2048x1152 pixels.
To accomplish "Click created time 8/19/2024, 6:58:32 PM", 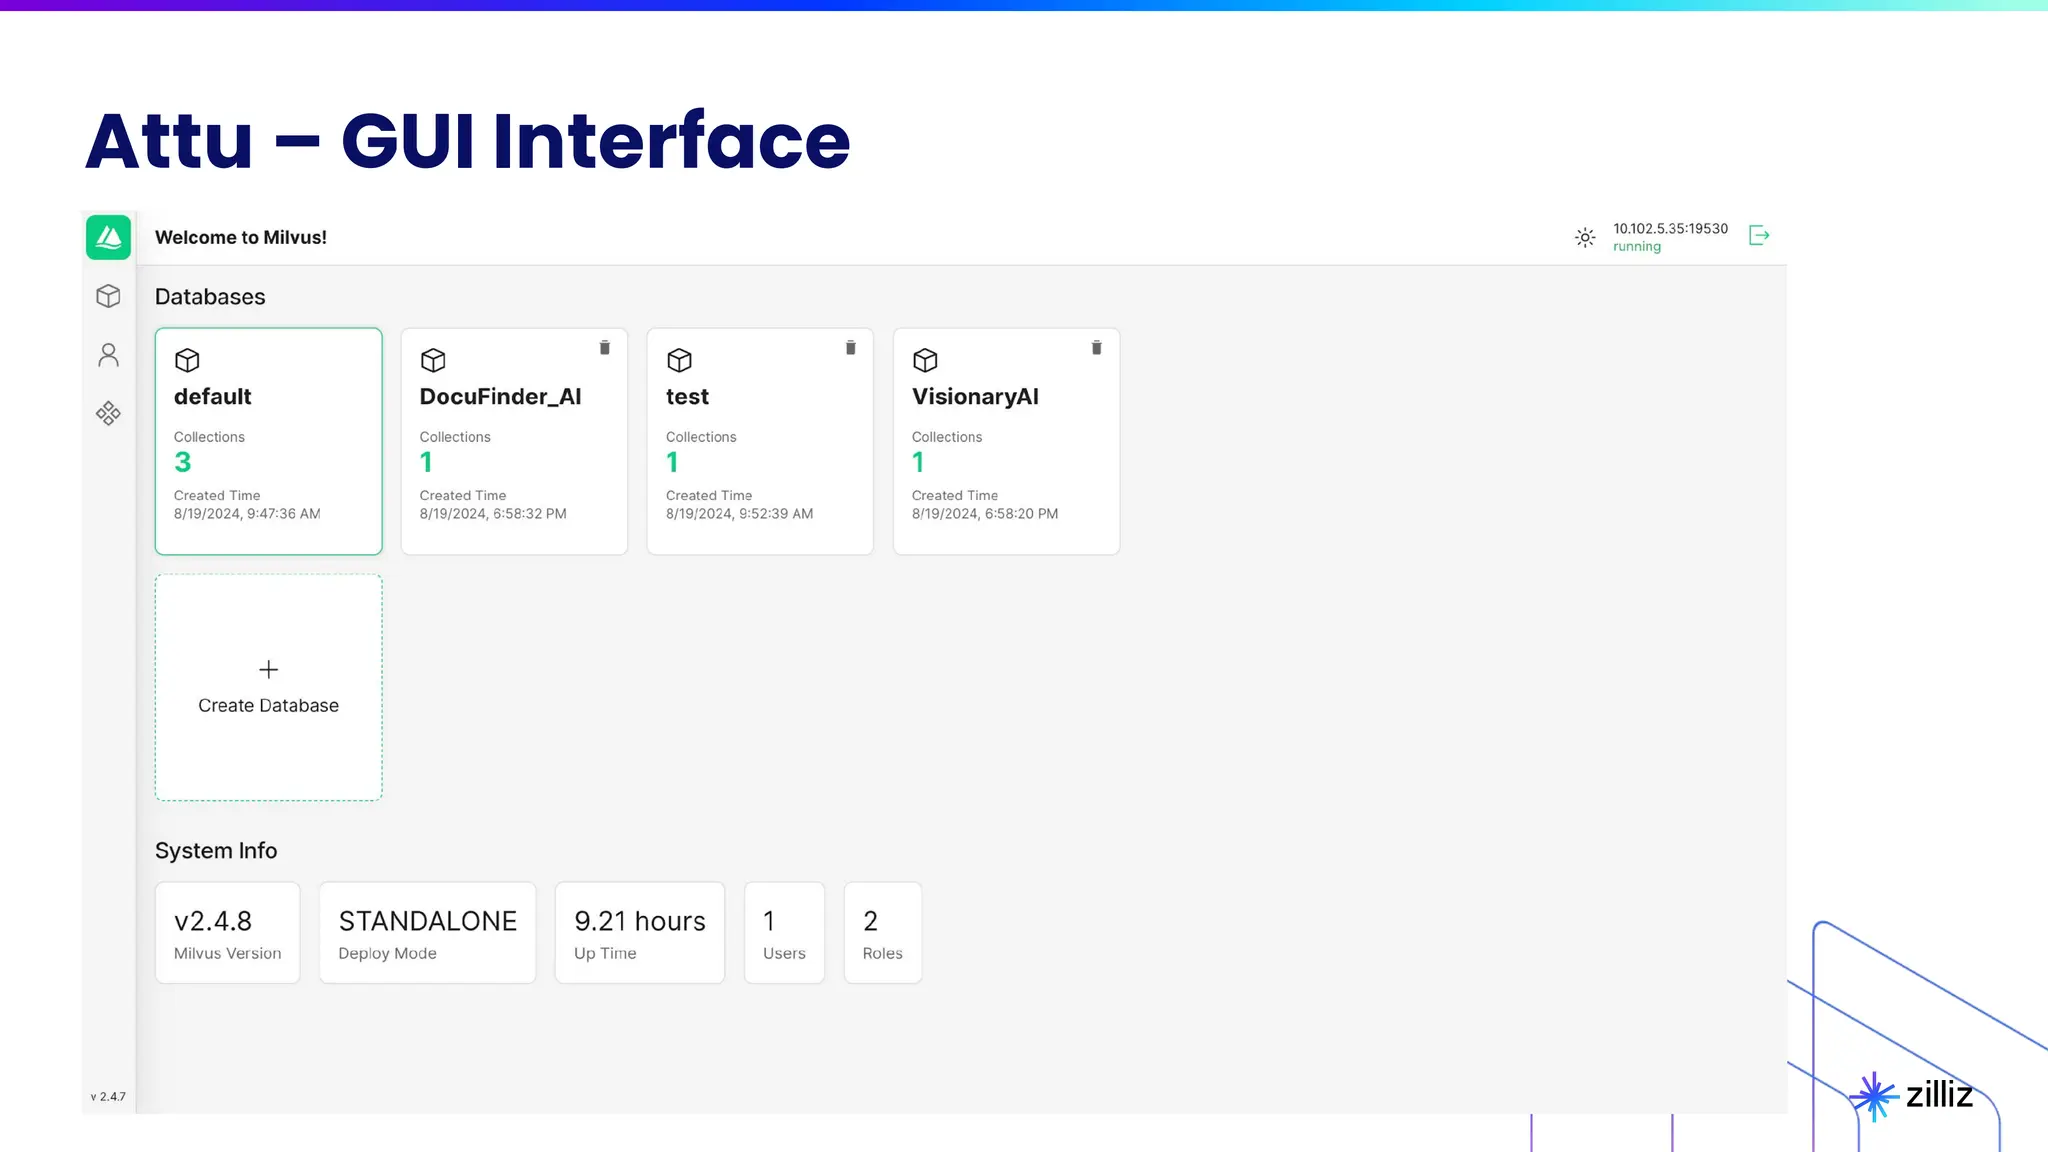I will (x=493, y=513).
